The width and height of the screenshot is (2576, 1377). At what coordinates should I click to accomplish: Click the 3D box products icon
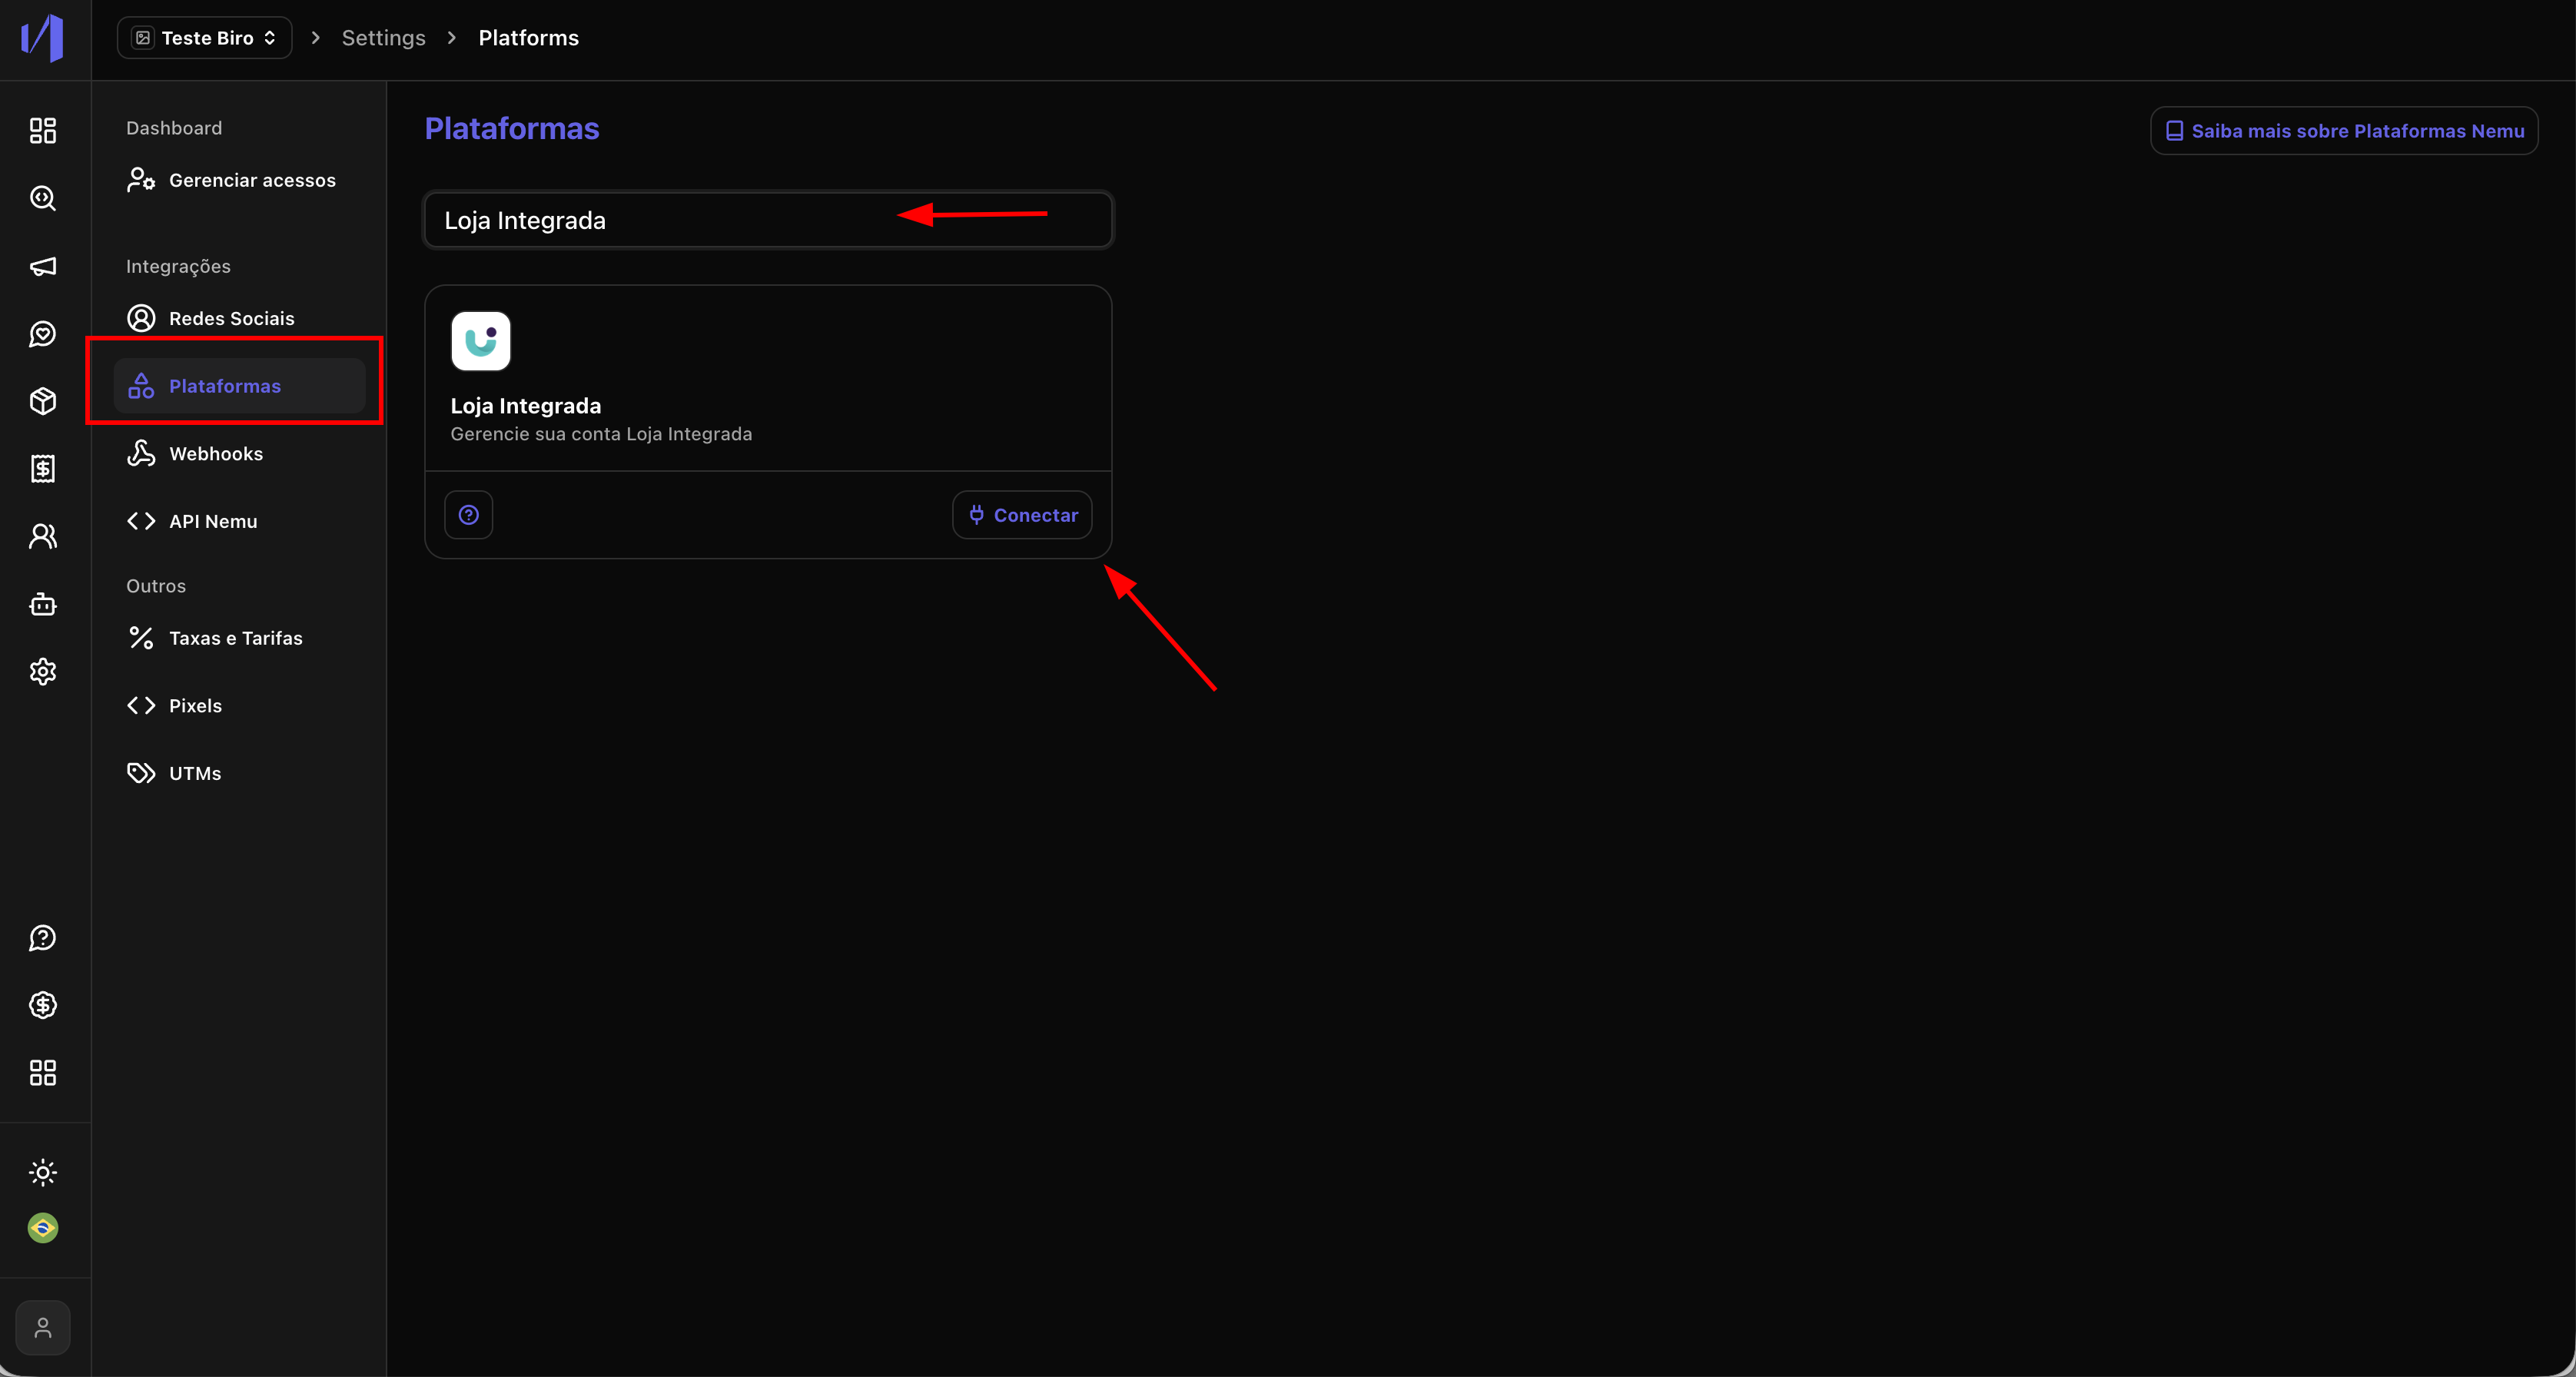pos(42,401)
